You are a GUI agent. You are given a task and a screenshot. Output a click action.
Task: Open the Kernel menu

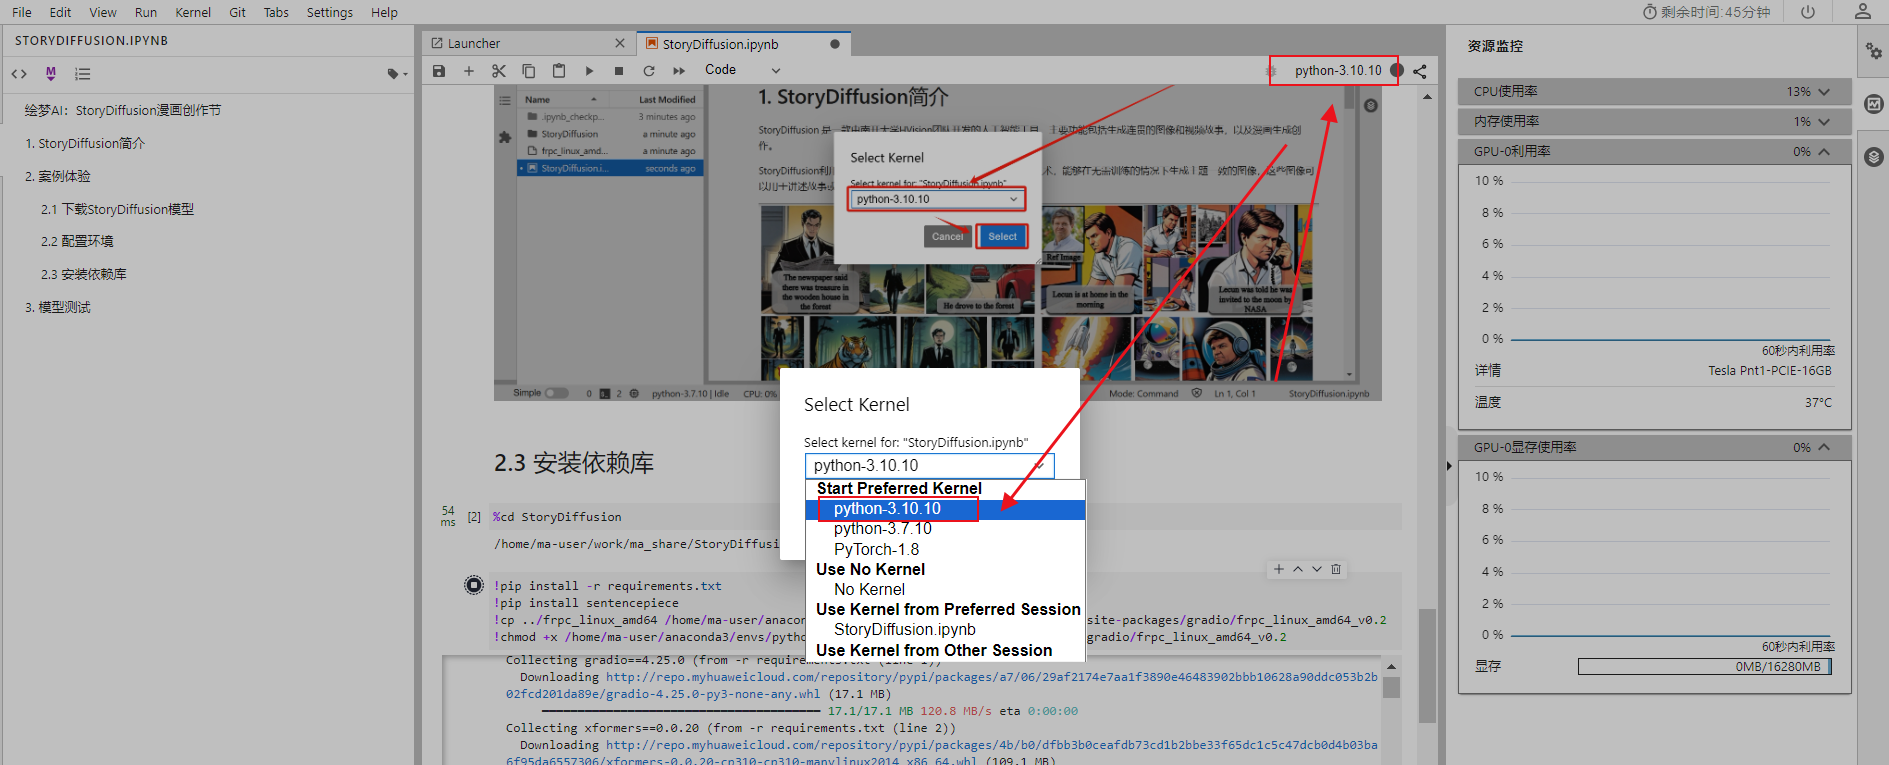[193, 12]
